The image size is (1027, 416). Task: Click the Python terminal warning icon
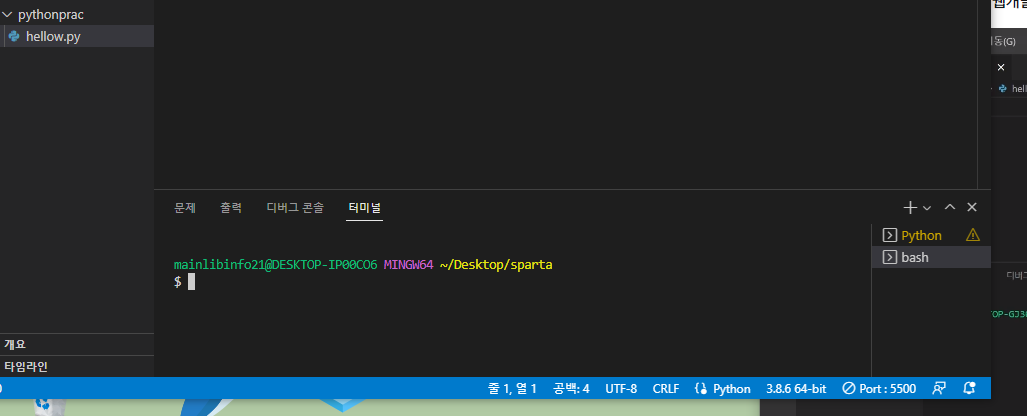tap(973, 235)
